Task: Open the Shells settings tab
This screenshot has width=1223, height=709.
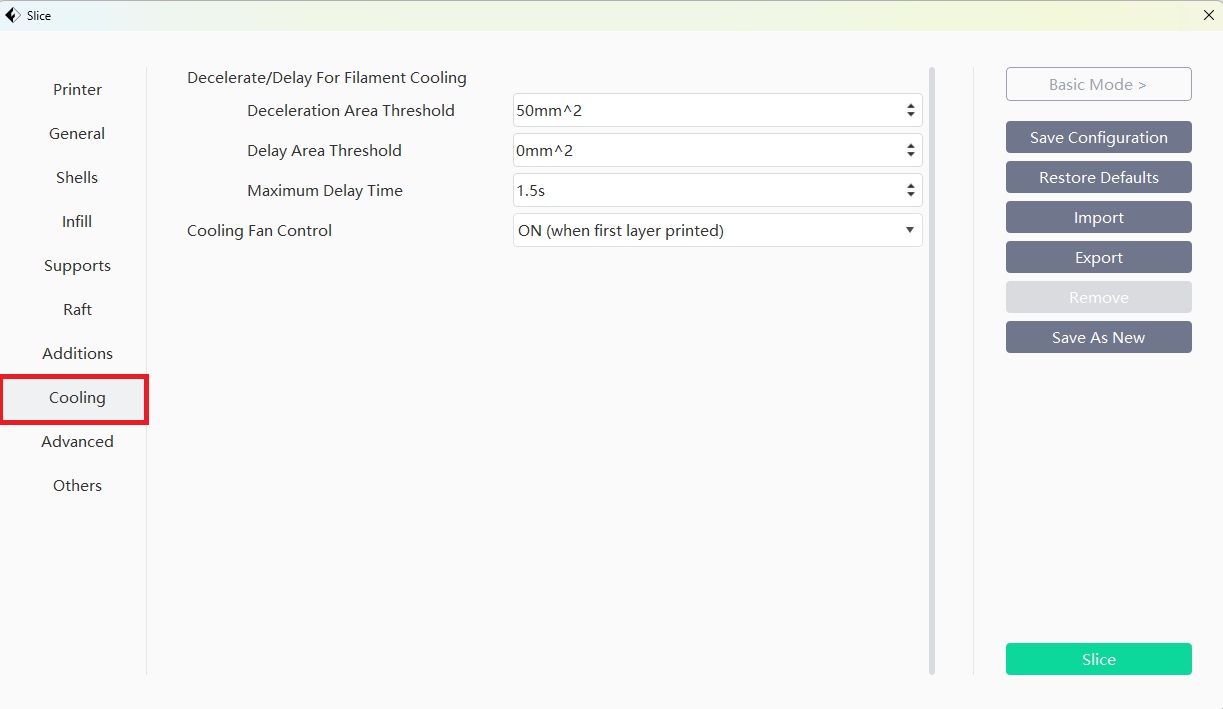Action: coord(77,178)
